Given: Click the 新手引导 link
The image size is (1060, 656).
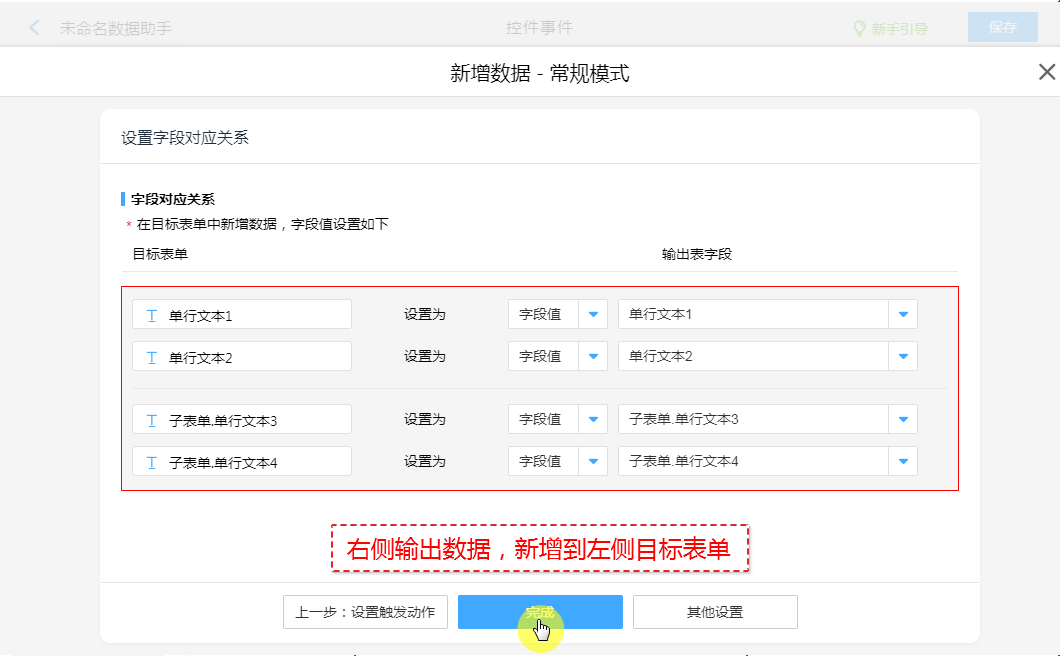Looking at the screenshot, I should point(899,29).
